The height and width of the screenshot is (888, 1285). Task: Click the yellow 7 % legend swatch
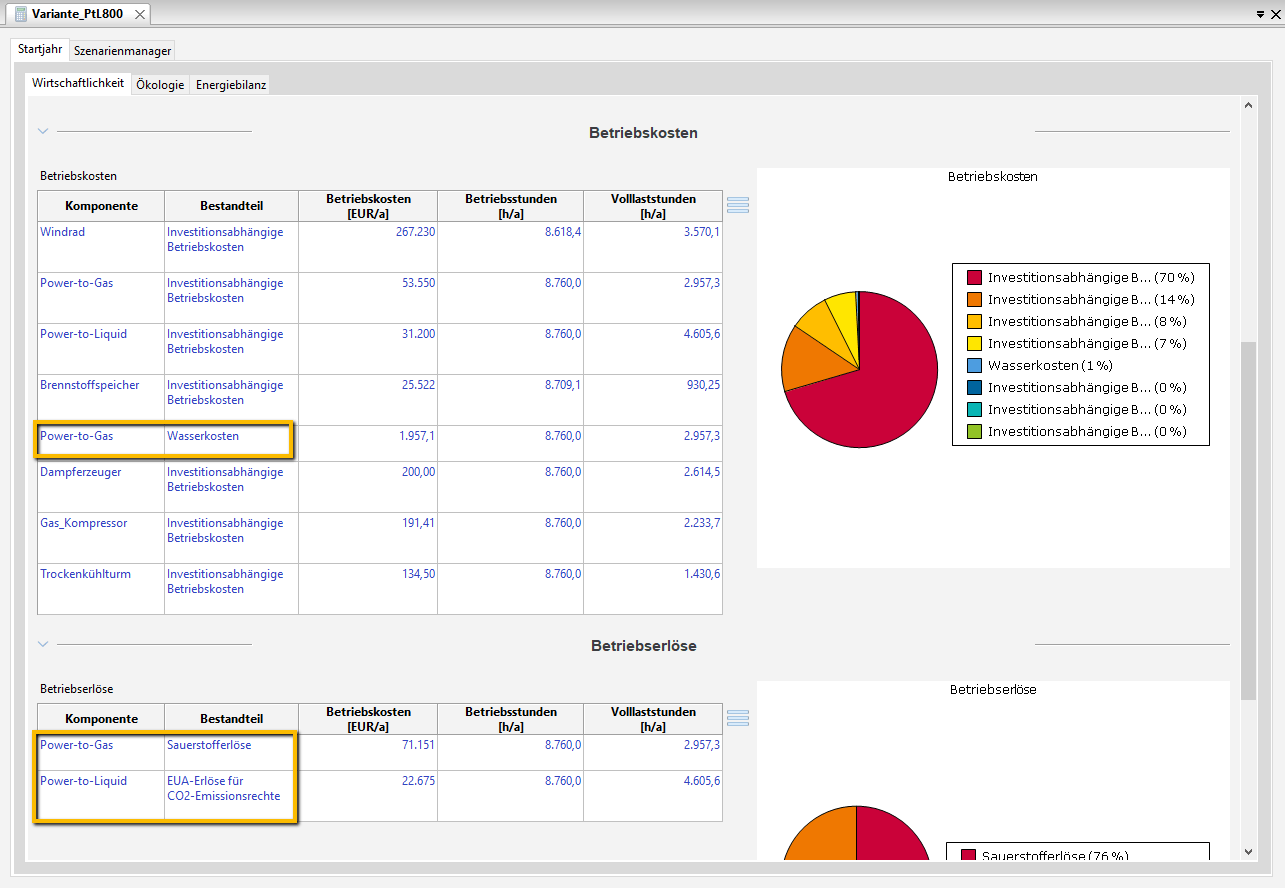[974, 343]
